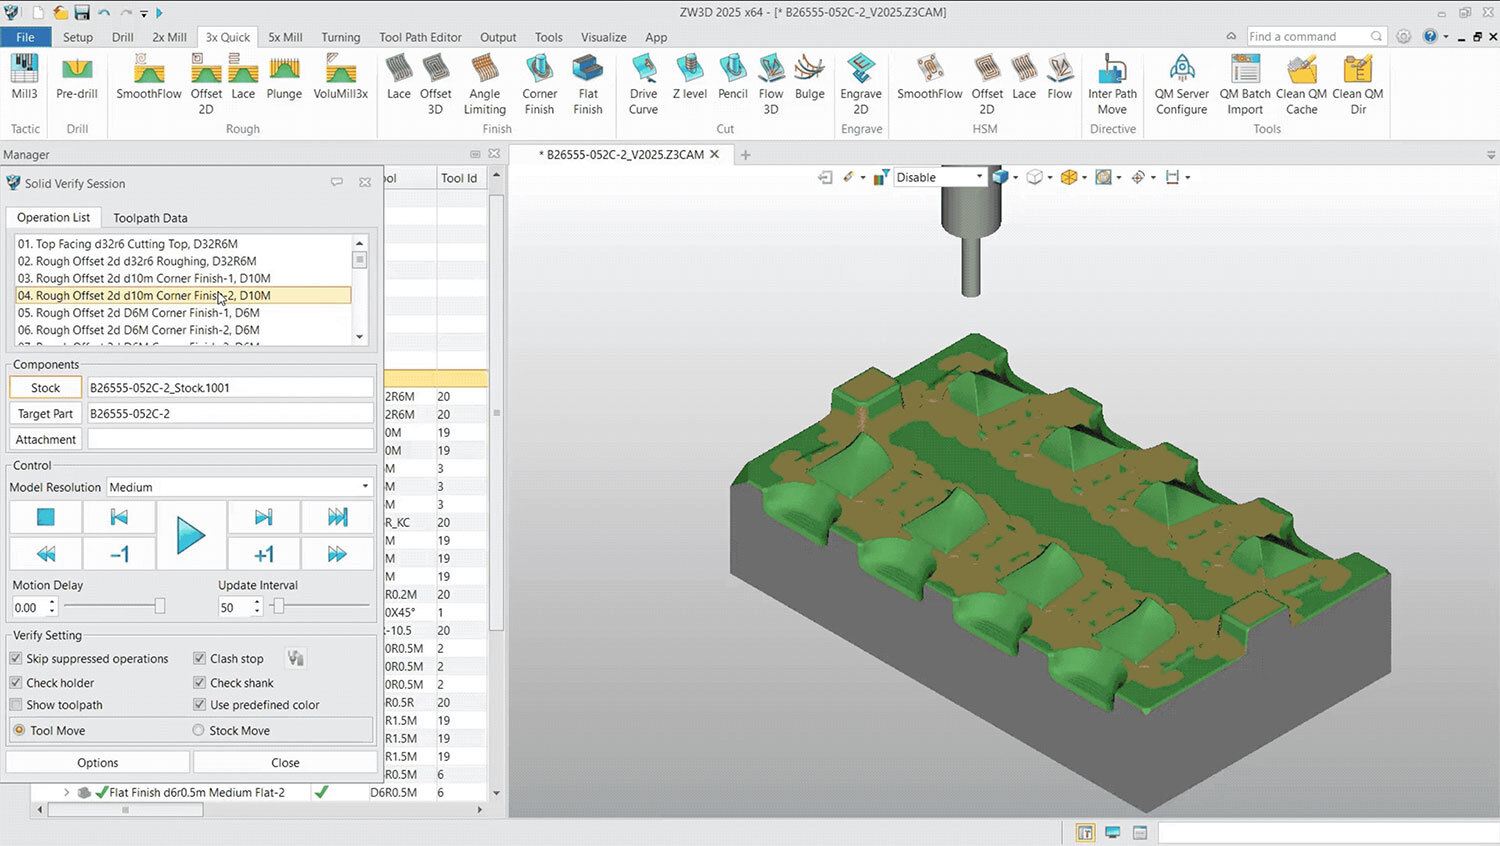Viewport: 1500px width, 846px height.
Task: Switch to the Setup ribbon tab
Action: click(78, 37)
